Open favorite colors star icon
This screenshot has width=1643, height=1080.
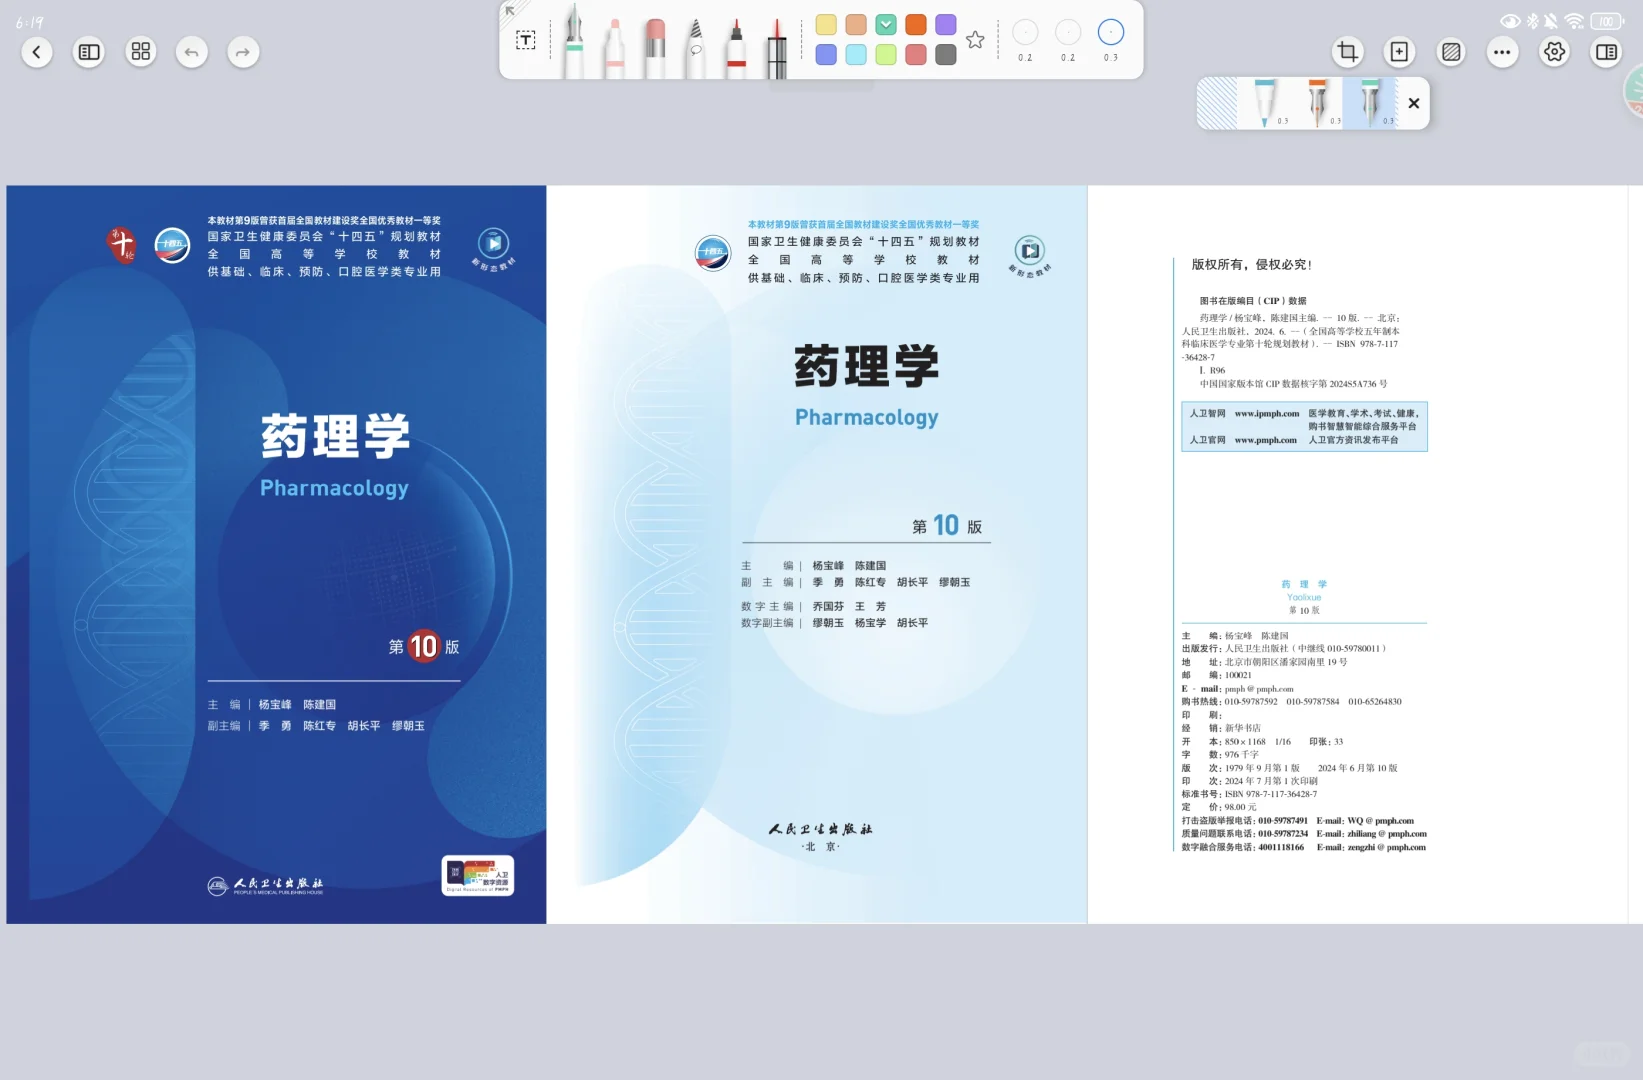coord(976,40)
